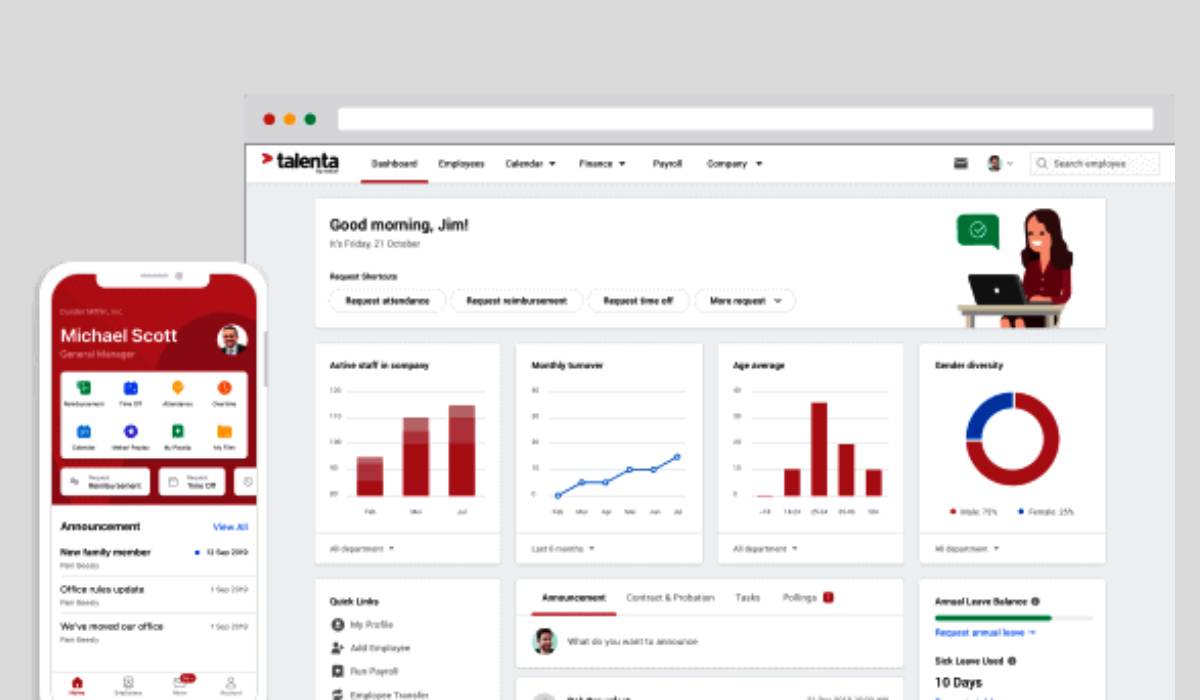Open All department filter under Gender diversity
Image resolution: width=1200 pixels, height=700 pixels.
click(967, 548)
